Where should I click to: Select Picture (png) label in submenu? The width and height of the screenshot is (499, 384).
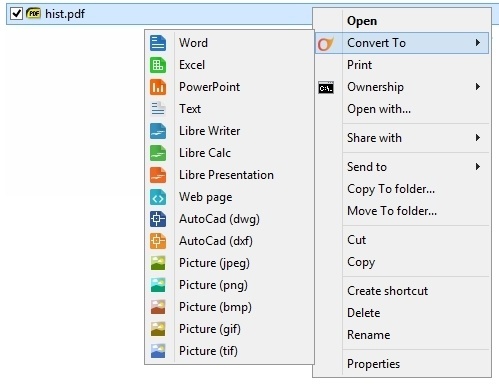213,285
